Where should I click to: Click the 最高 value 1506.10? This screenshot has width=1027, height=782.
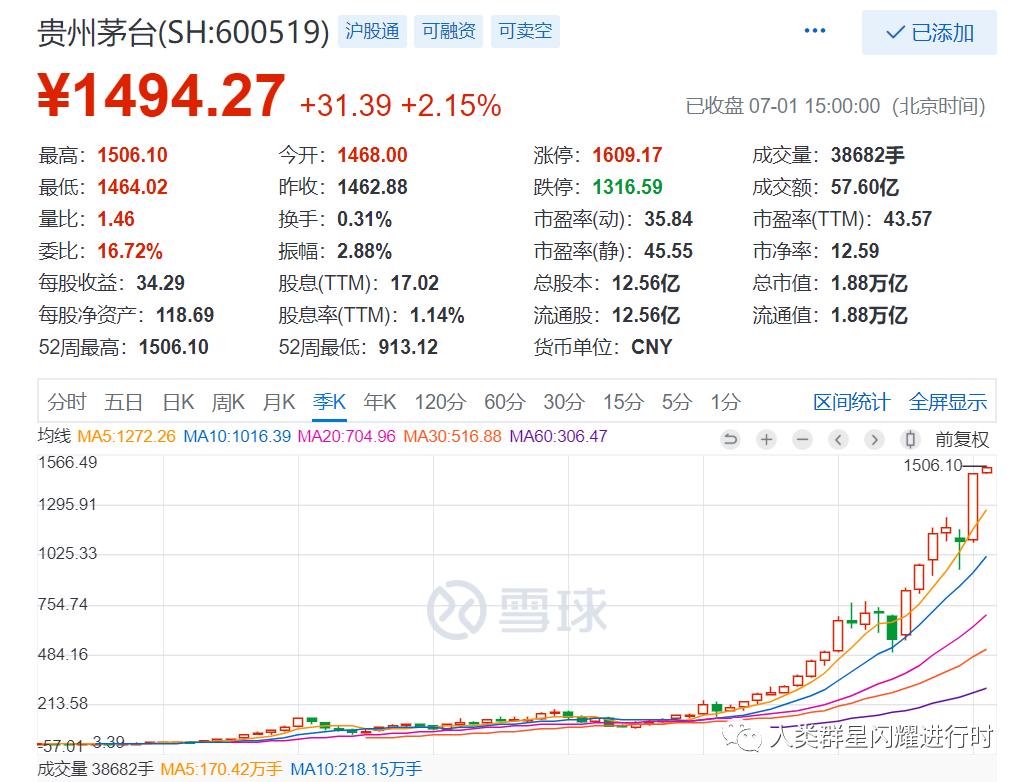[x=132, y=155]
